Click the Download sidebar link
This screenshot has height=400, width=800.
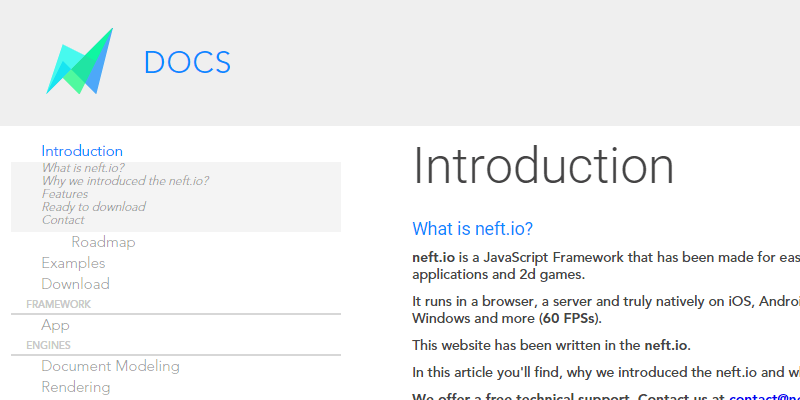[75, 284]
